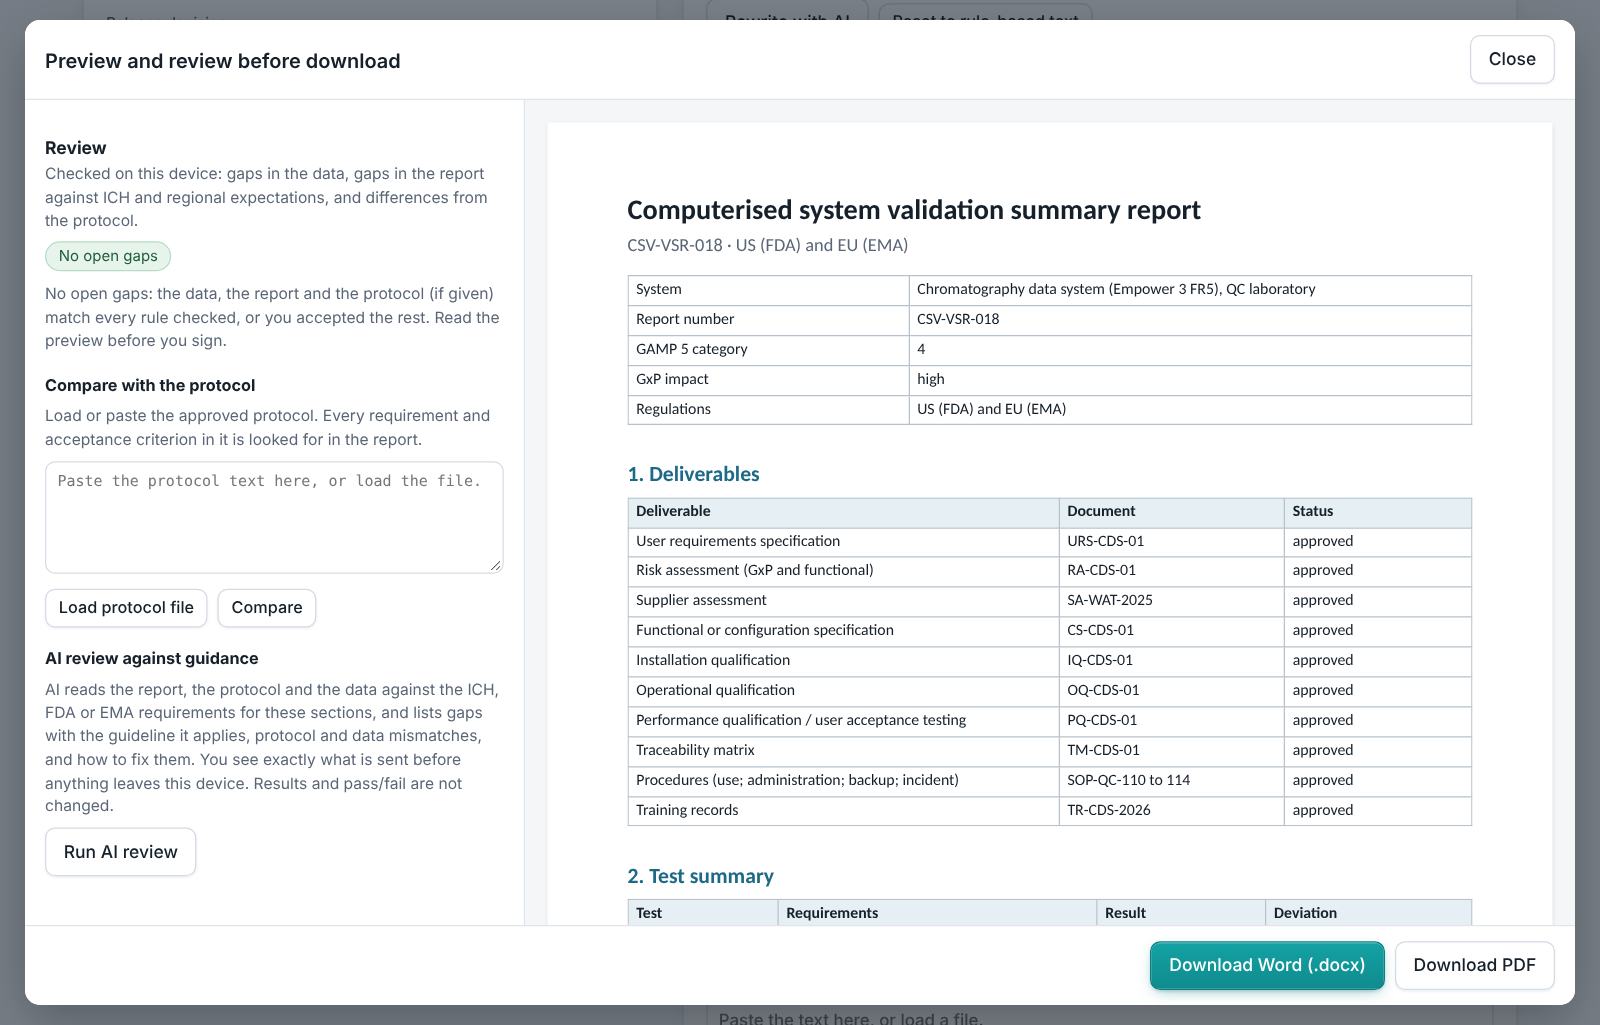Click the 'IQ-CDS-01' cell

(x=1171, y=660)
